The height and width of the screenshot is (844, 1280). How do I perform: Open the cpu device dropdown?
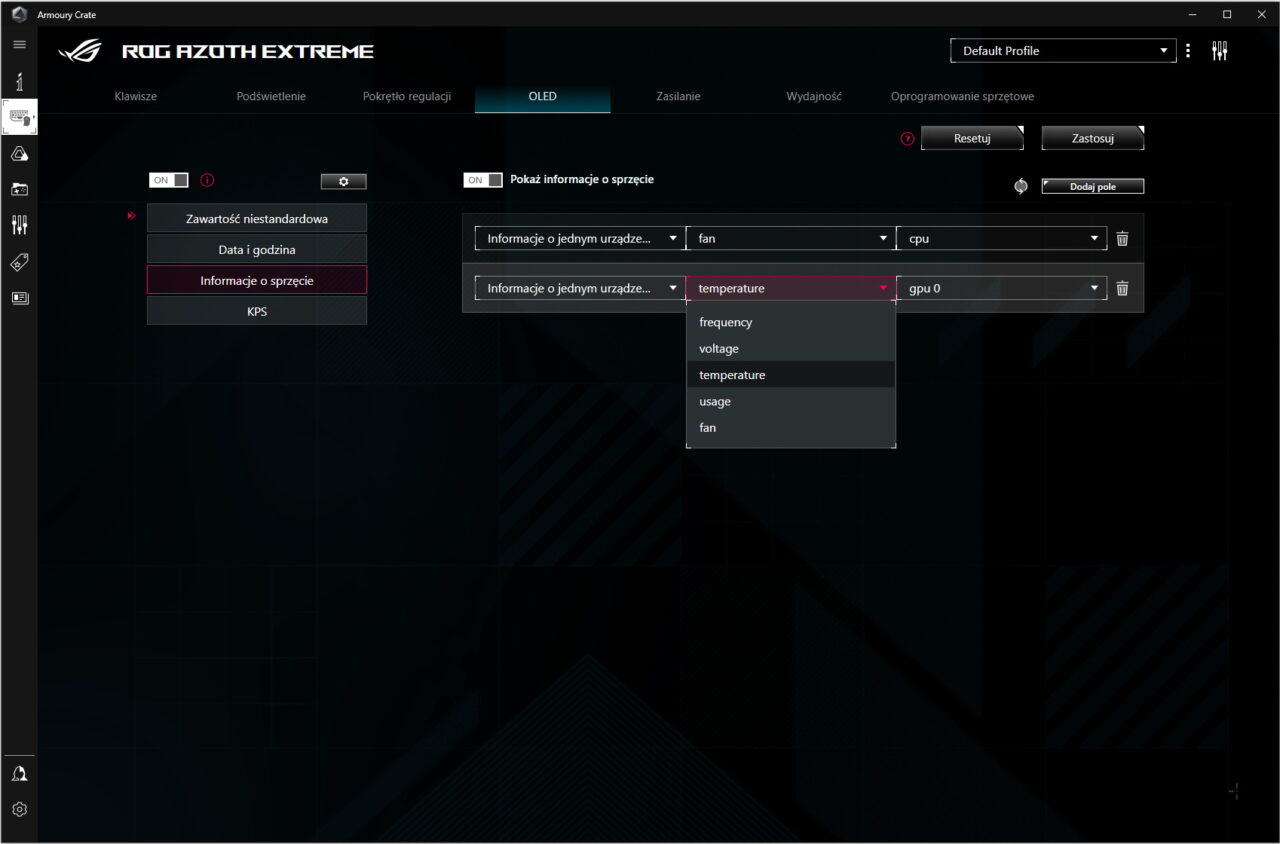click(x=1002, y=239)
